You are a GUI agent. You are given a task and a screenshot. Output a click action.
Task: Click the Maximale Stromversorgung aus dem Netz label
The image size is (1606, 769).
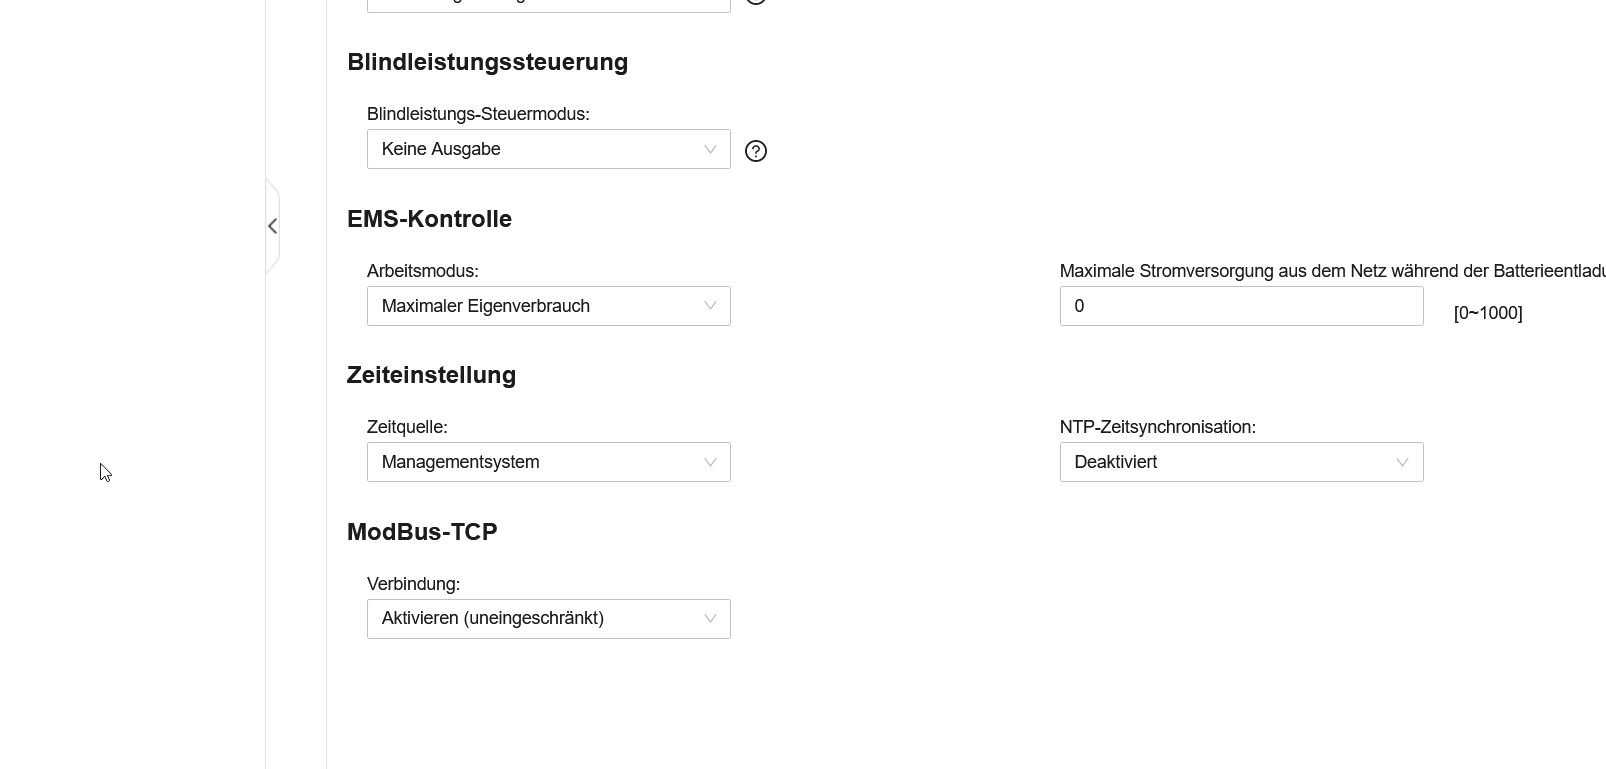coord(1330,271)
